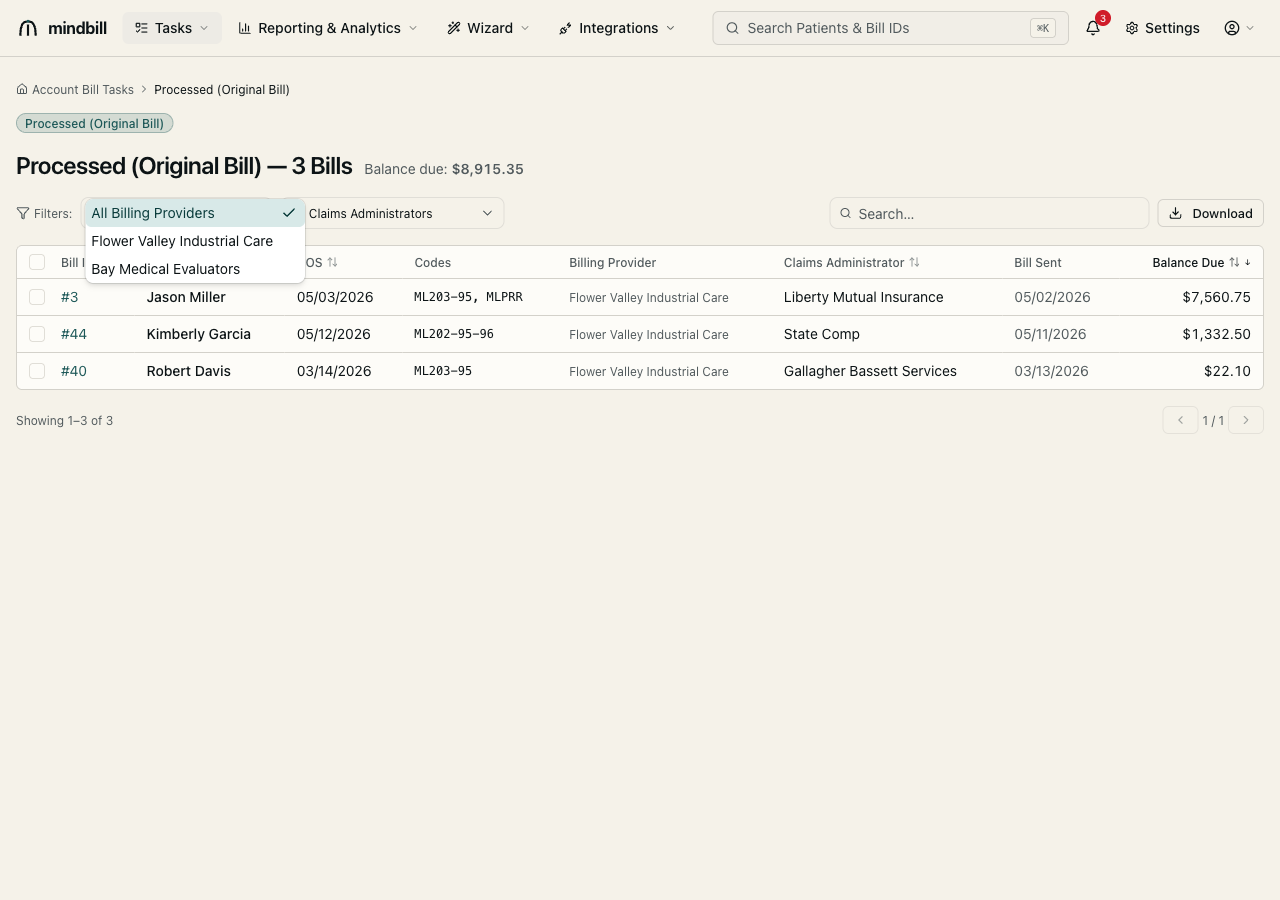Click Gallagher Bassett Services cell

[870, 371]
